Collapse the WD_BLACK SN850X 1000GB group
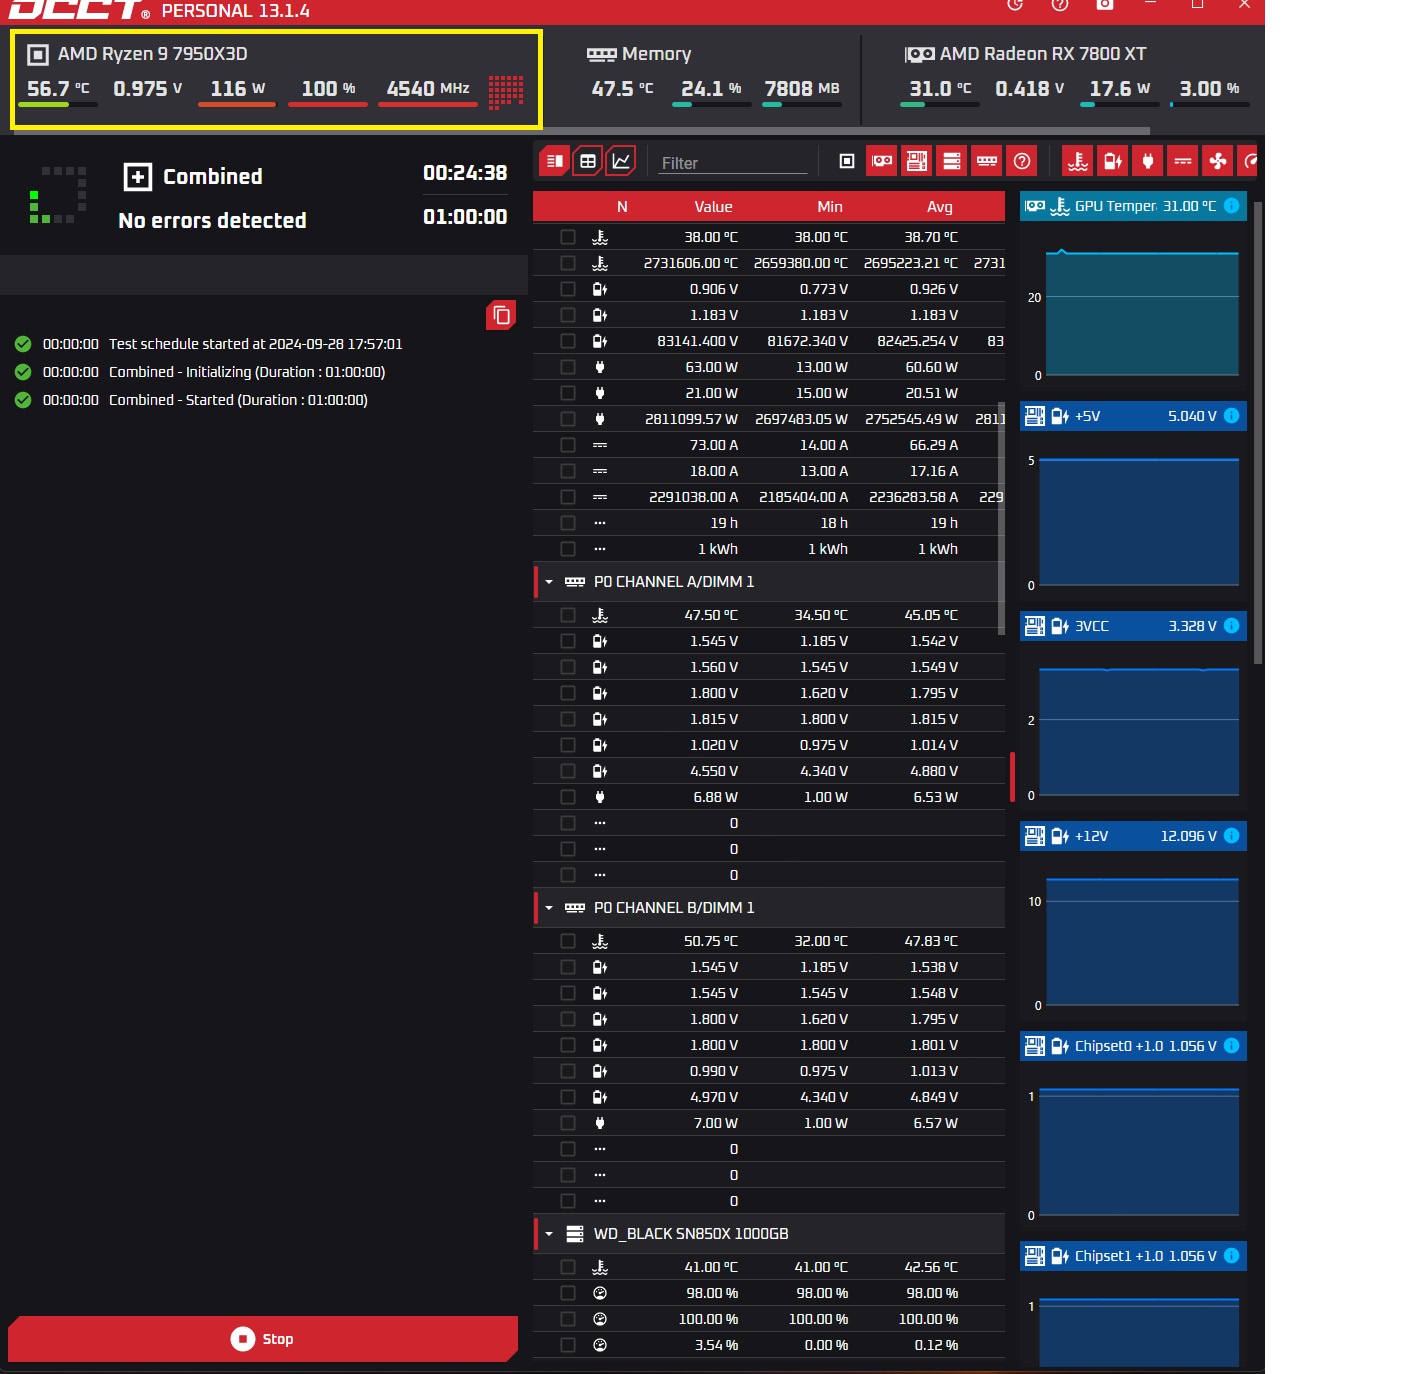 click(x=549, y=1234)
